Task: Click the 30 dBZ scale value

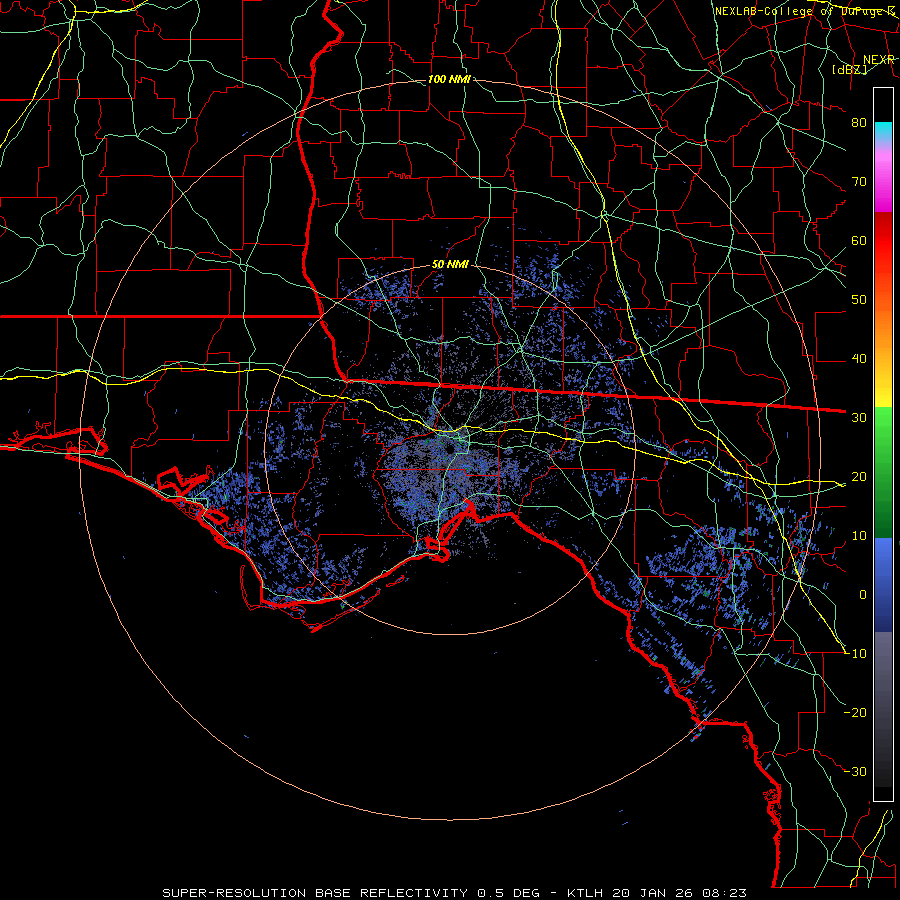Action: tap(859, 418)
